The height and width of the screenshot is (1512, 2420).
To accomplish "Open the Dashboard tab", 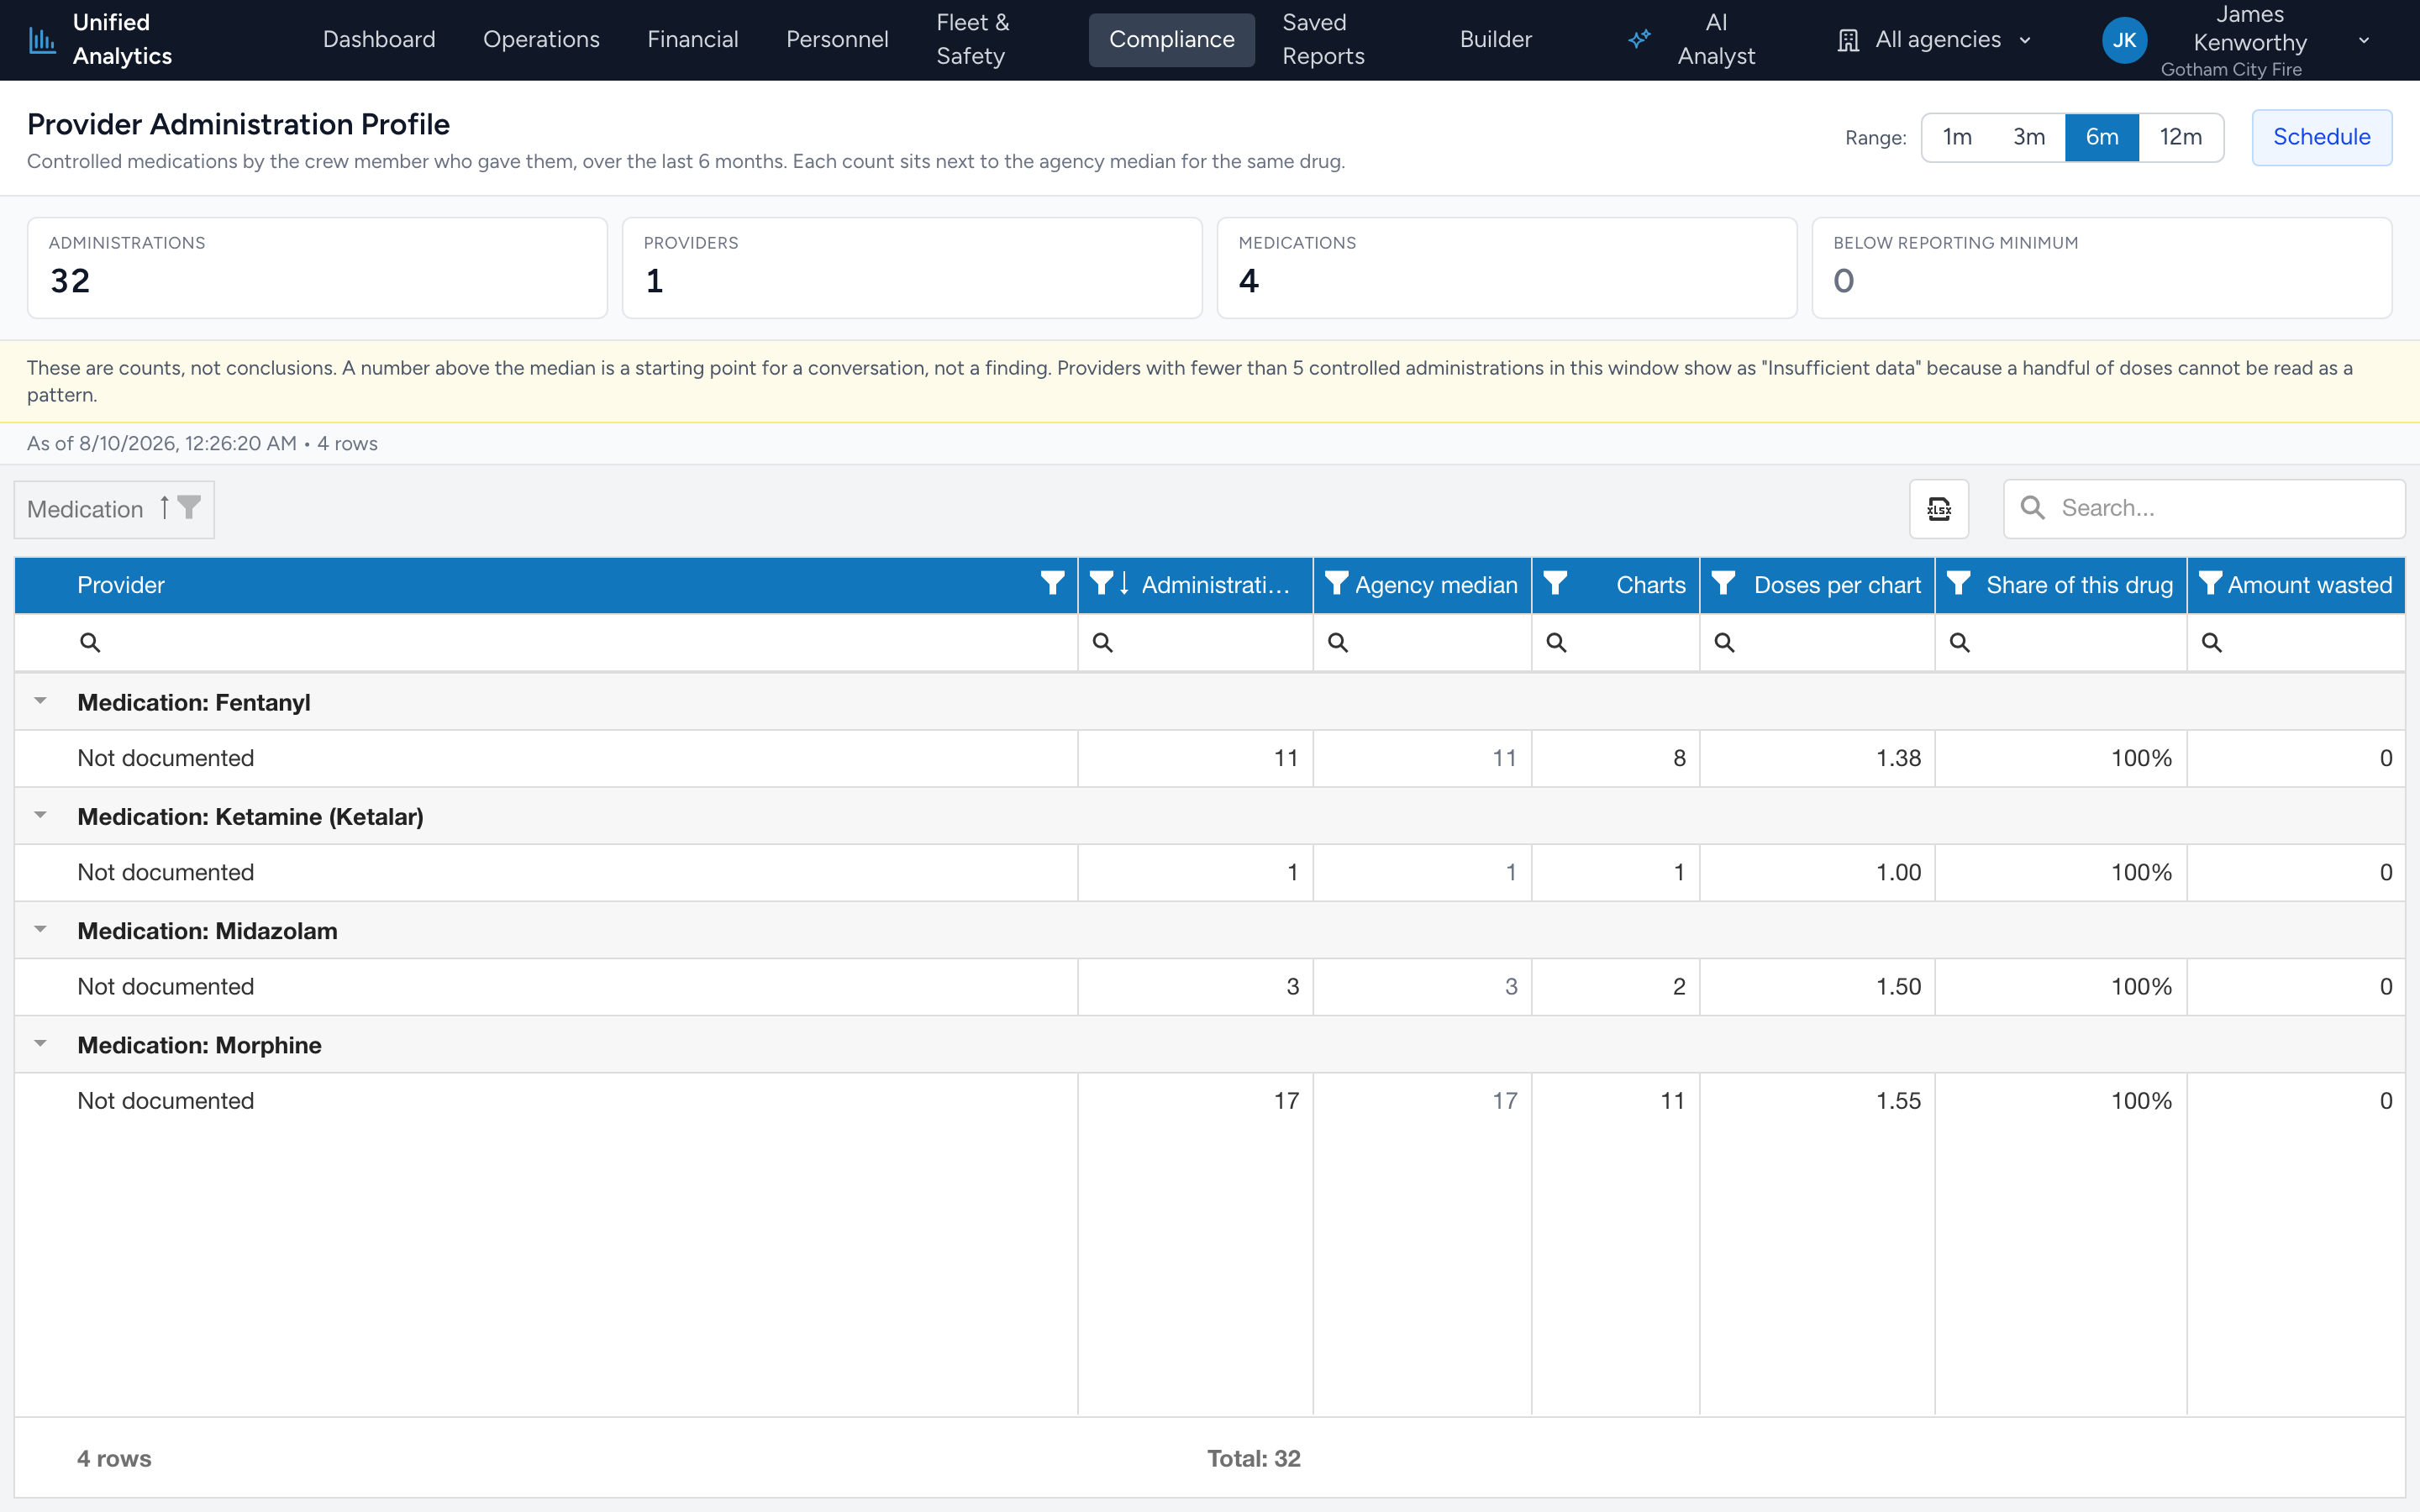I will click(x=379, y=40).
